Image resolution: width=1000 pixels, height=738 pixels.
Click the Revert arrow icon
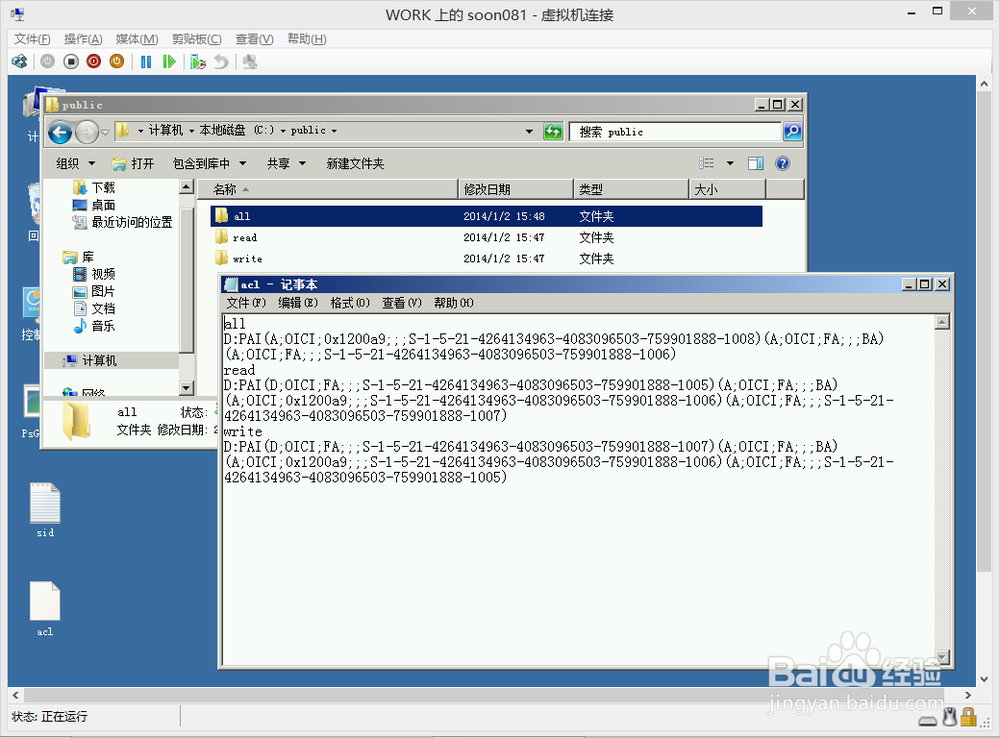(221, 62)
